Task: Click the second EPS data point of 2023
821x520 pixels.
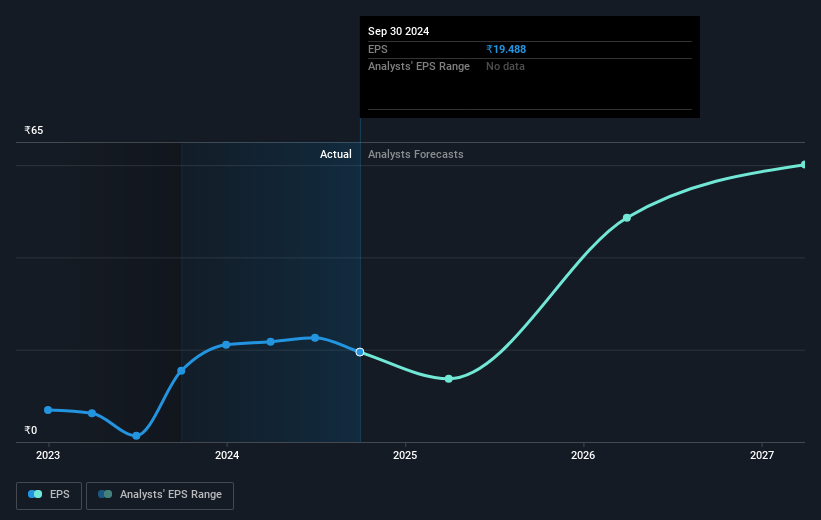Action: 92,413
